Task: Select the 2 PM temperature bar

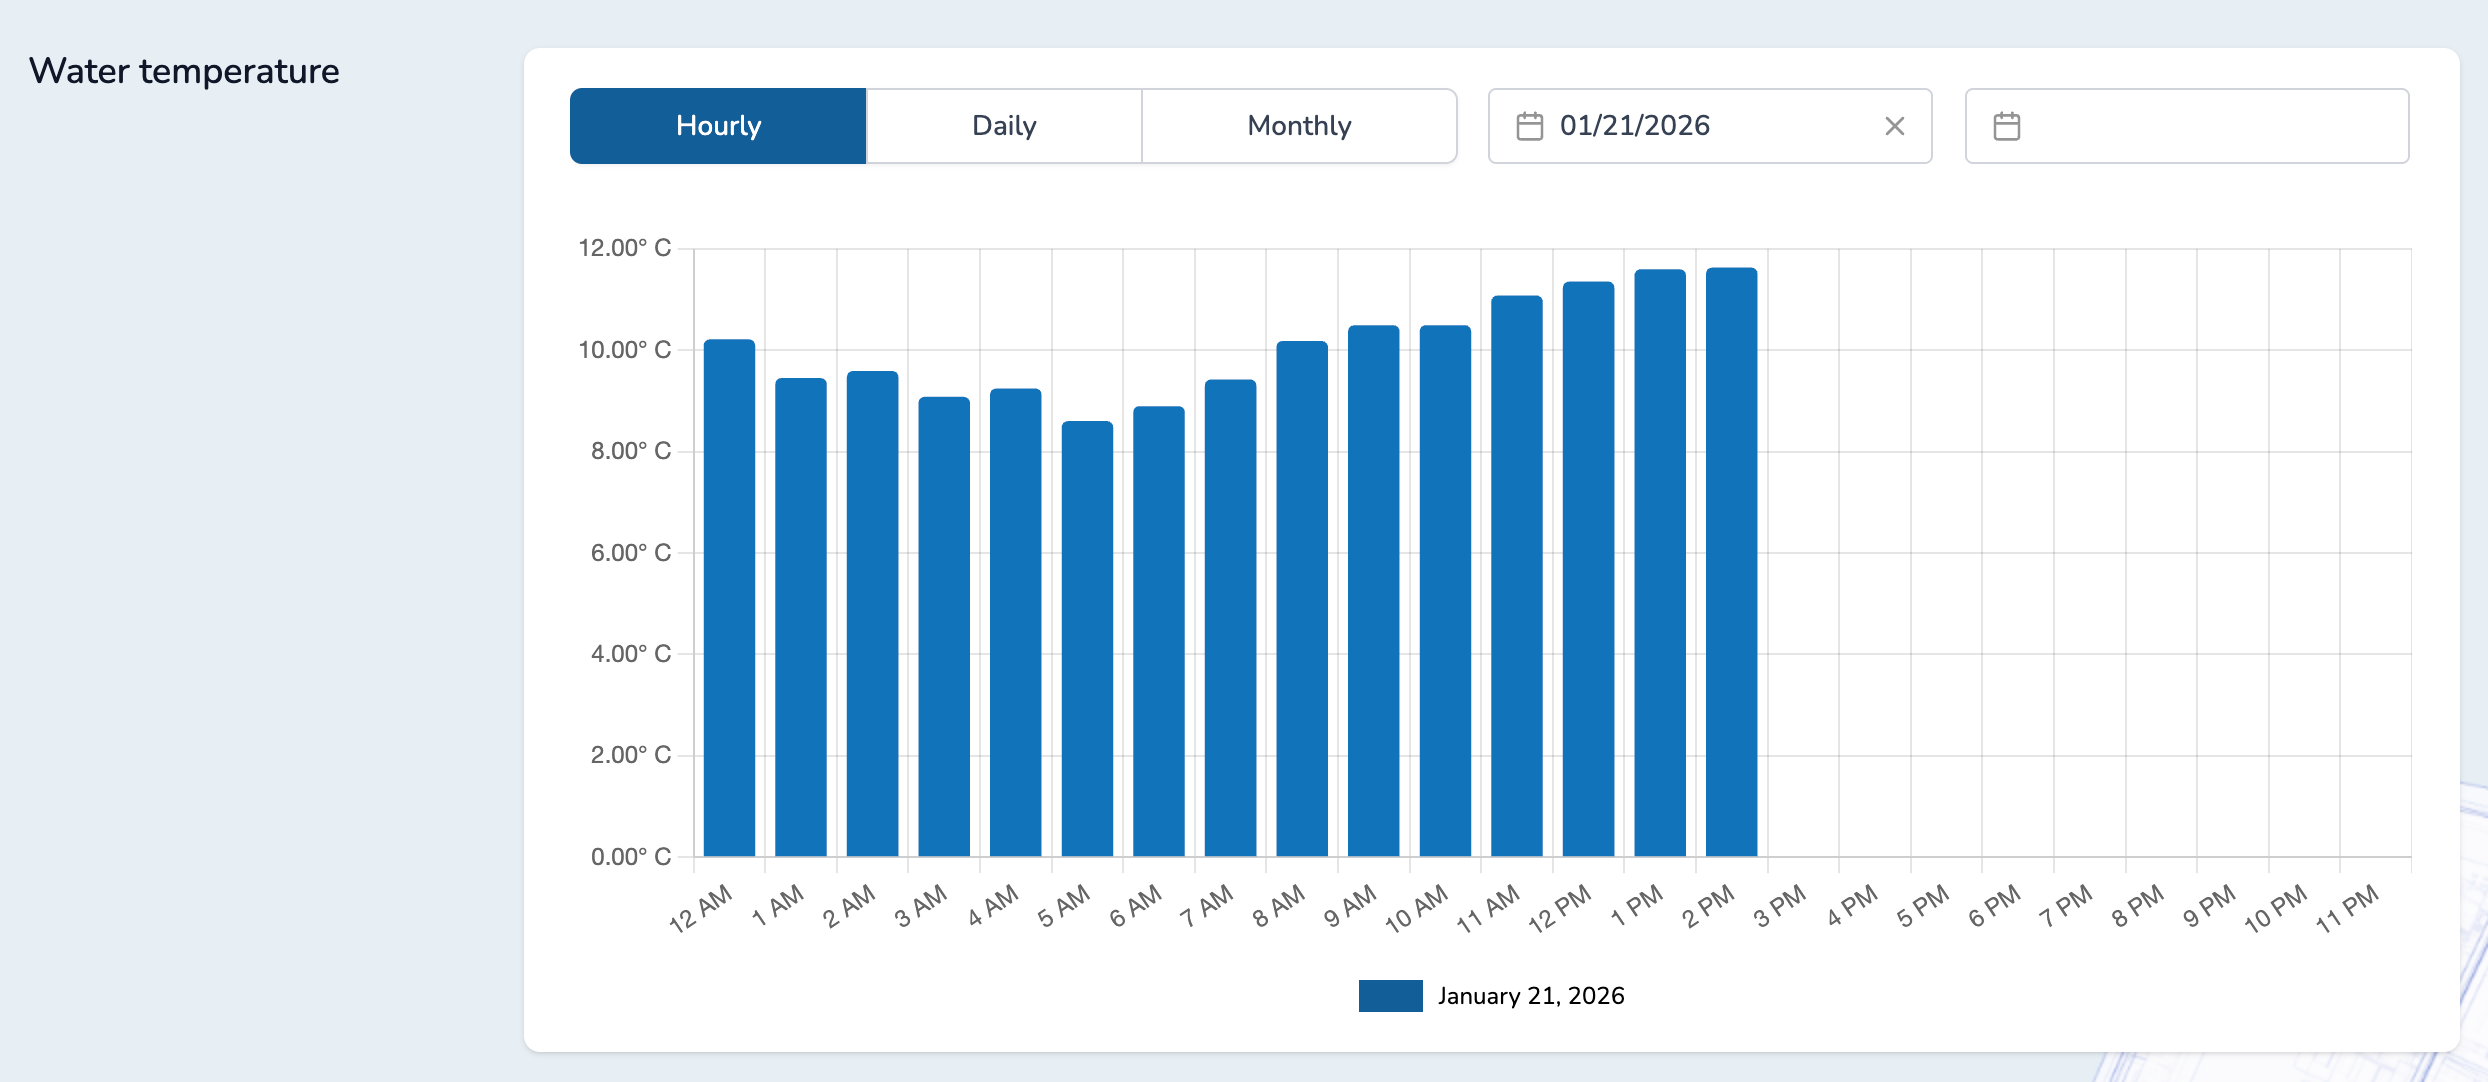Action: 1731,560
